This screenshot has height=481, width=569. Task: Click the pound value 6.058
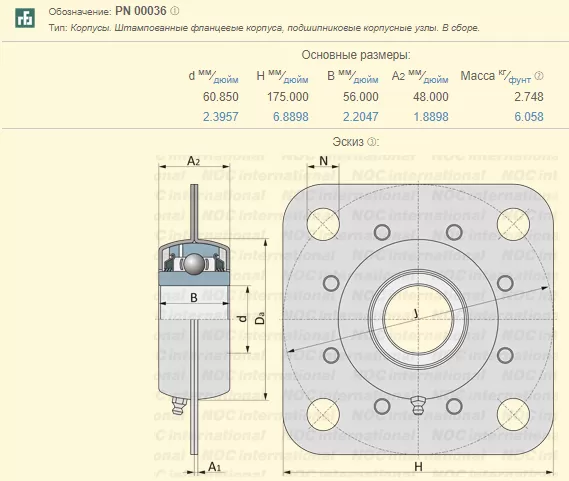point(529,117)
